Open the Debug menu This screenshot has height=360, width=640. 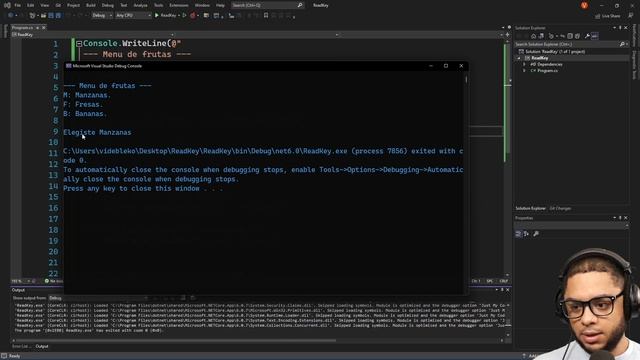pos(108,5)
